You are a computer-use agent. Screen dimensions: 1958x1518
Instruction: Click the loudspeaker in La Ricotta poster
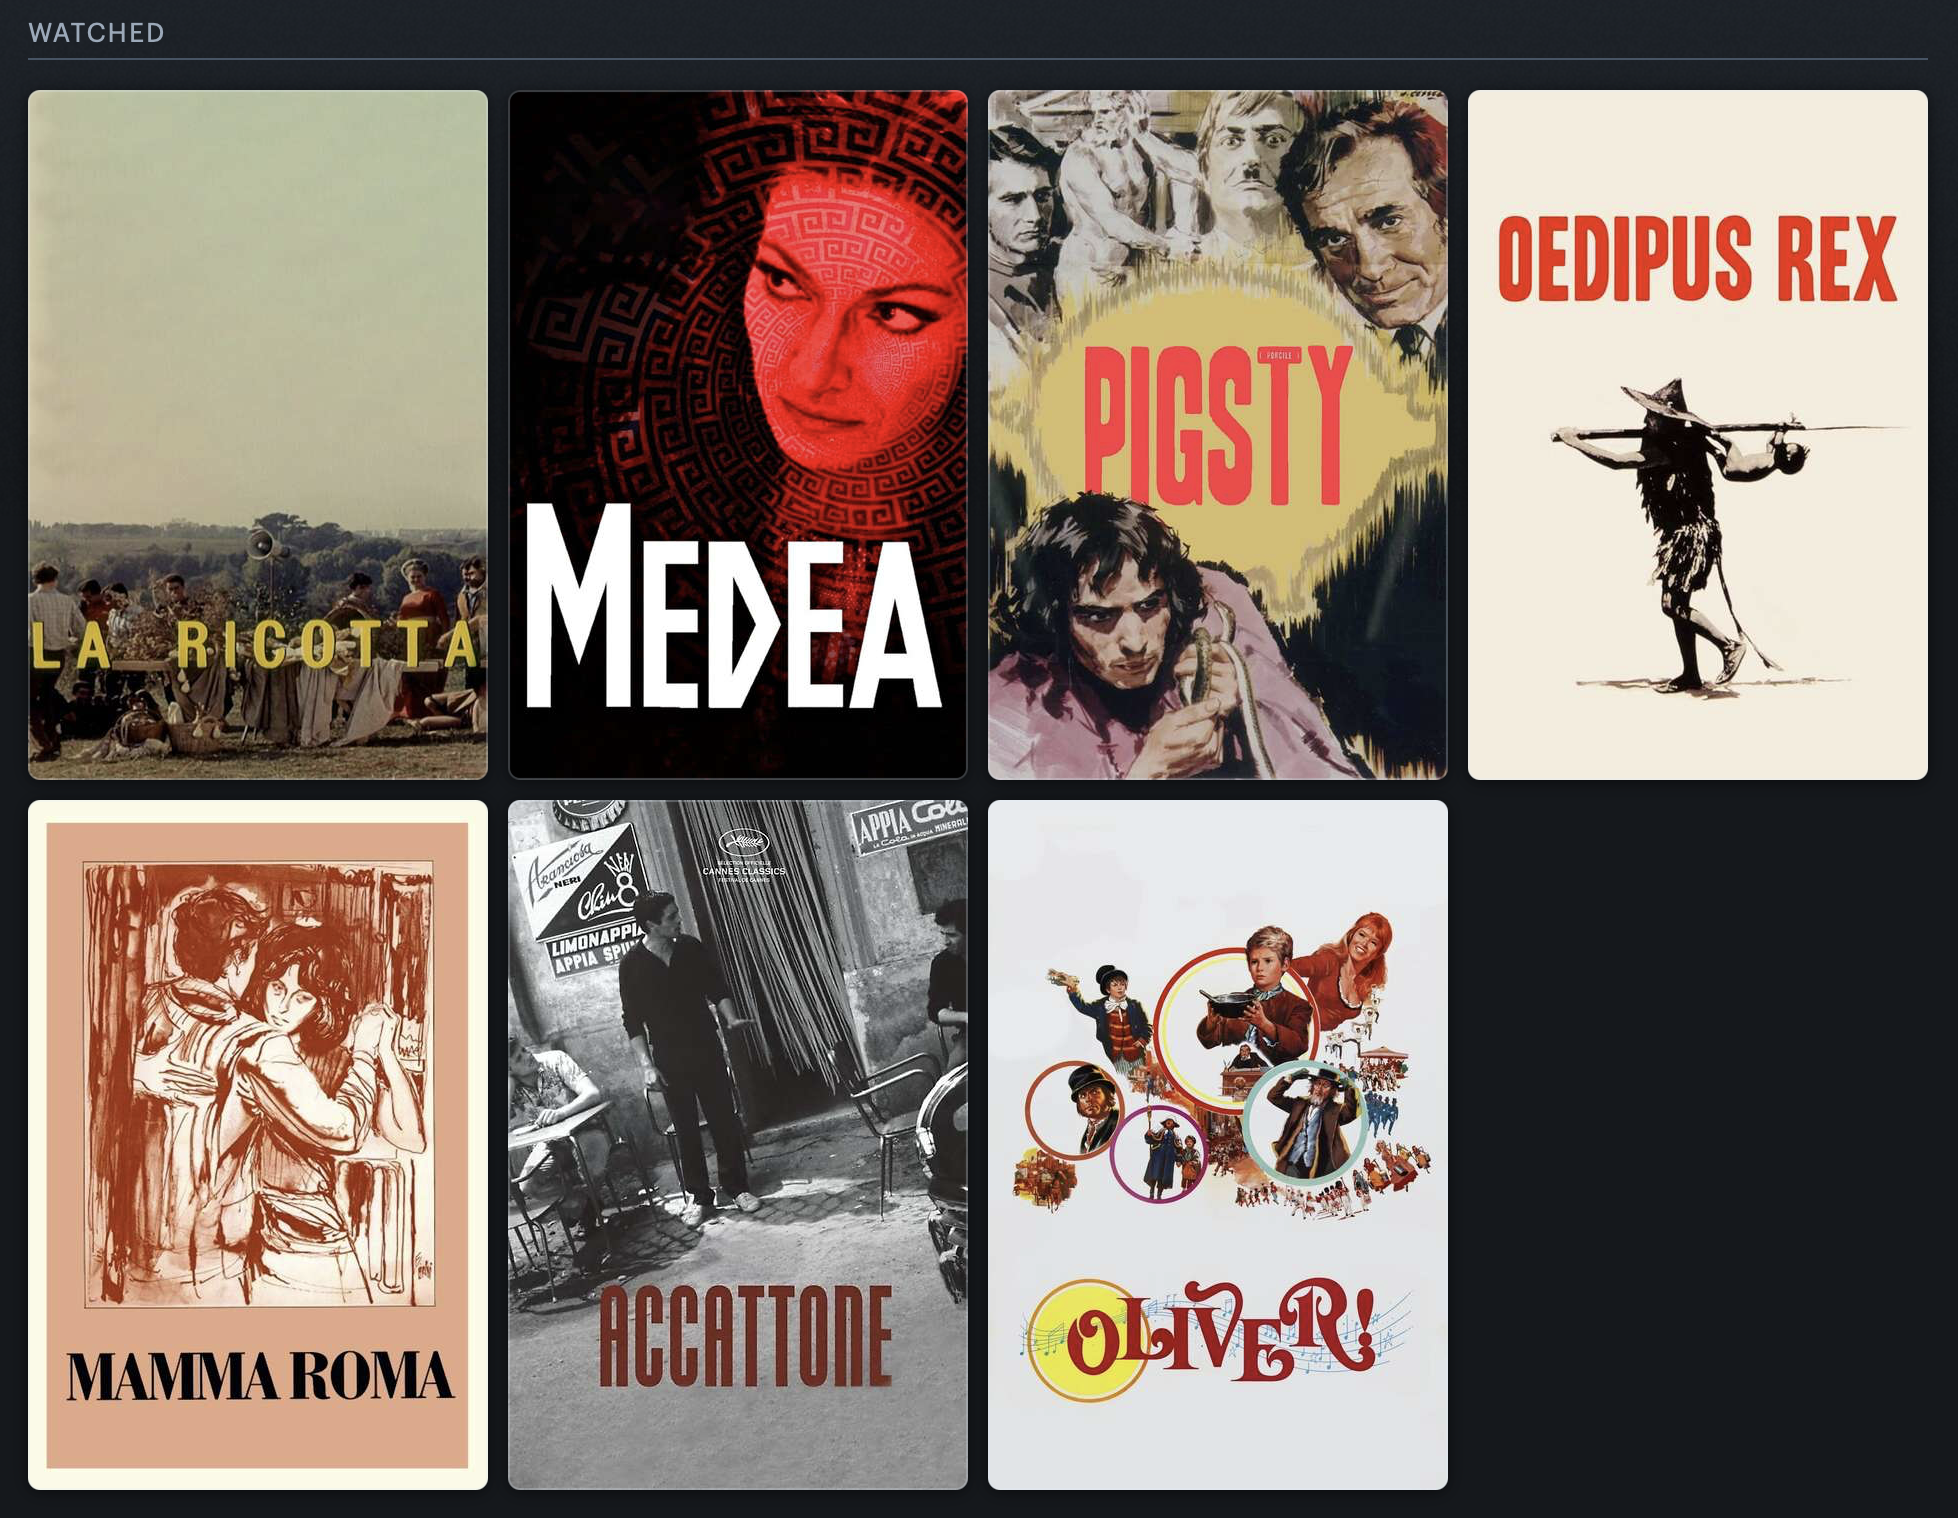262,543
